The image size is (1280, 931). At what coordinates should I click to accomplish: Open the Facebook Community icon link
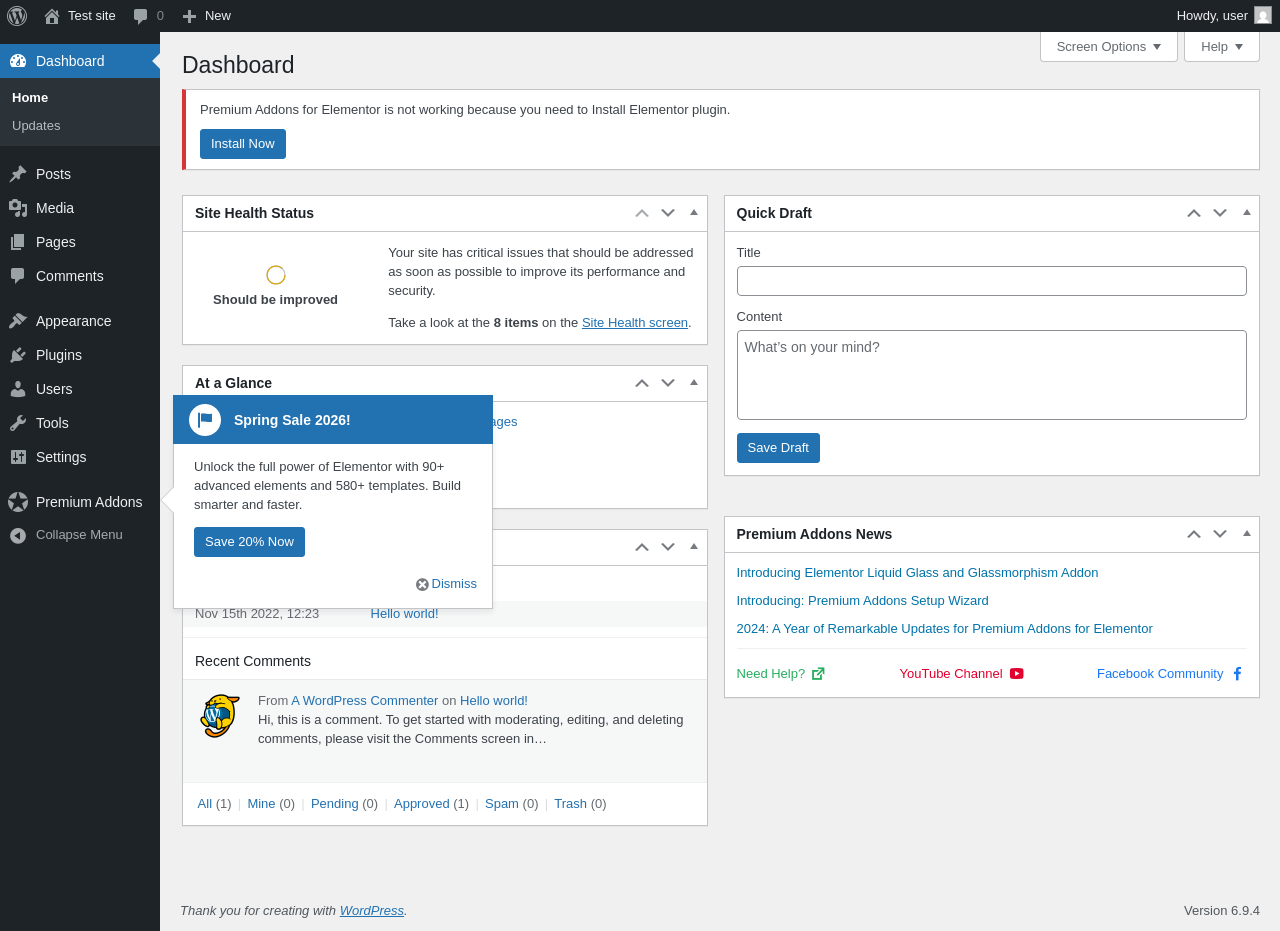(1237, 674)
